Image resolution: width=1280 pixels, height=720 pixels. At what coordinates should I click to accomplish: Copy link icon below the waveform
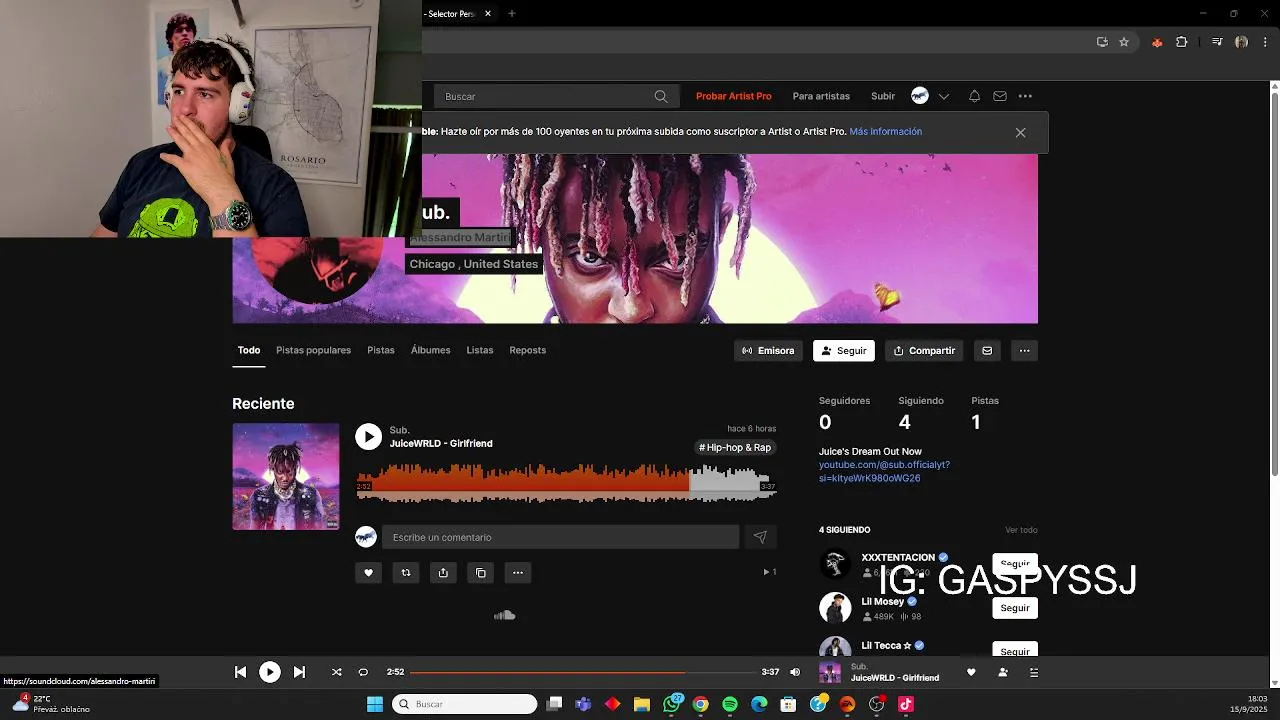tap(480, 573)
